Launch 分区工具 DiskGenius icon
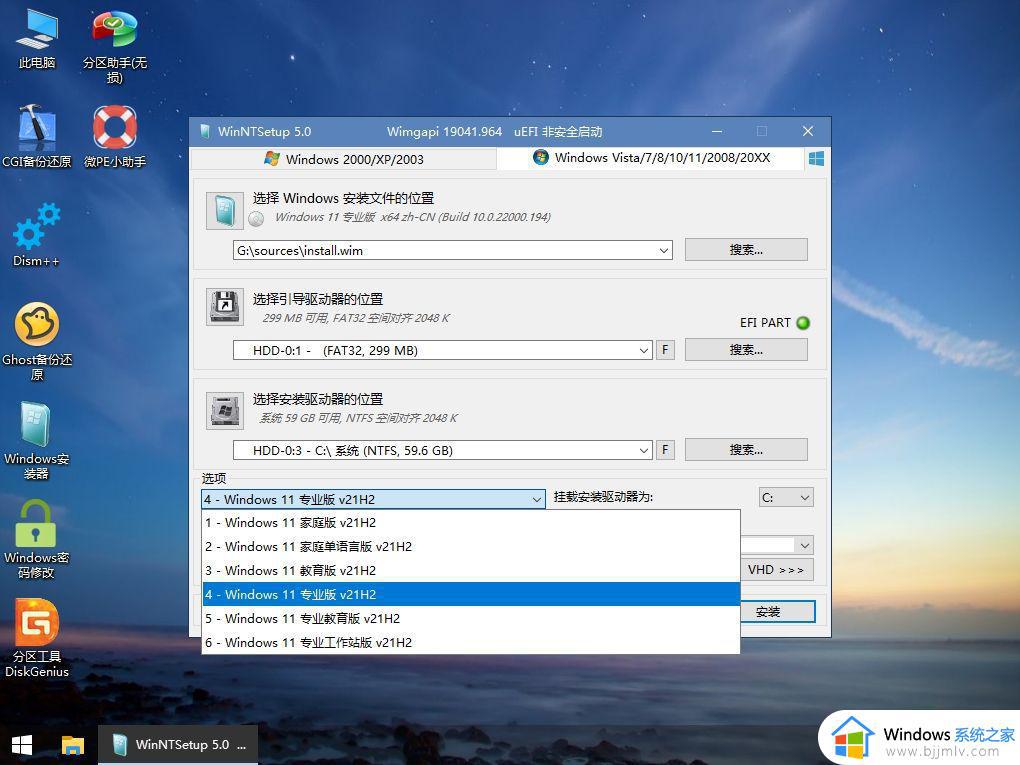The height and width of the screenshot is (765, 1020). (x=37, y=639)
